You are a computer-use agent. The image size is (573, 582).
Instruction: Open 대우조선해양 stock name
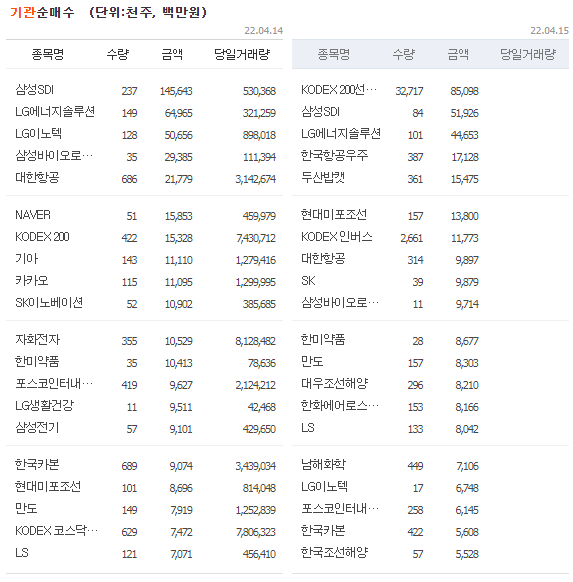pos(334,384)
